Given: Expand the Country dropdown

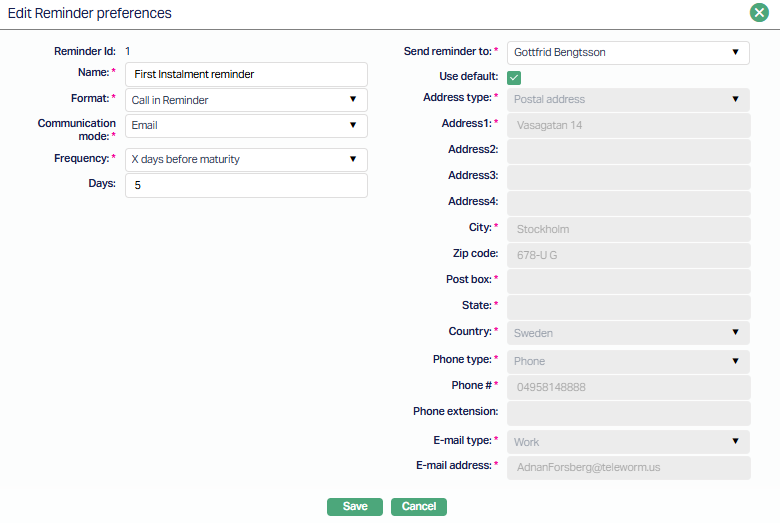Looking at the screenshot, I should (x=628, y=333).
